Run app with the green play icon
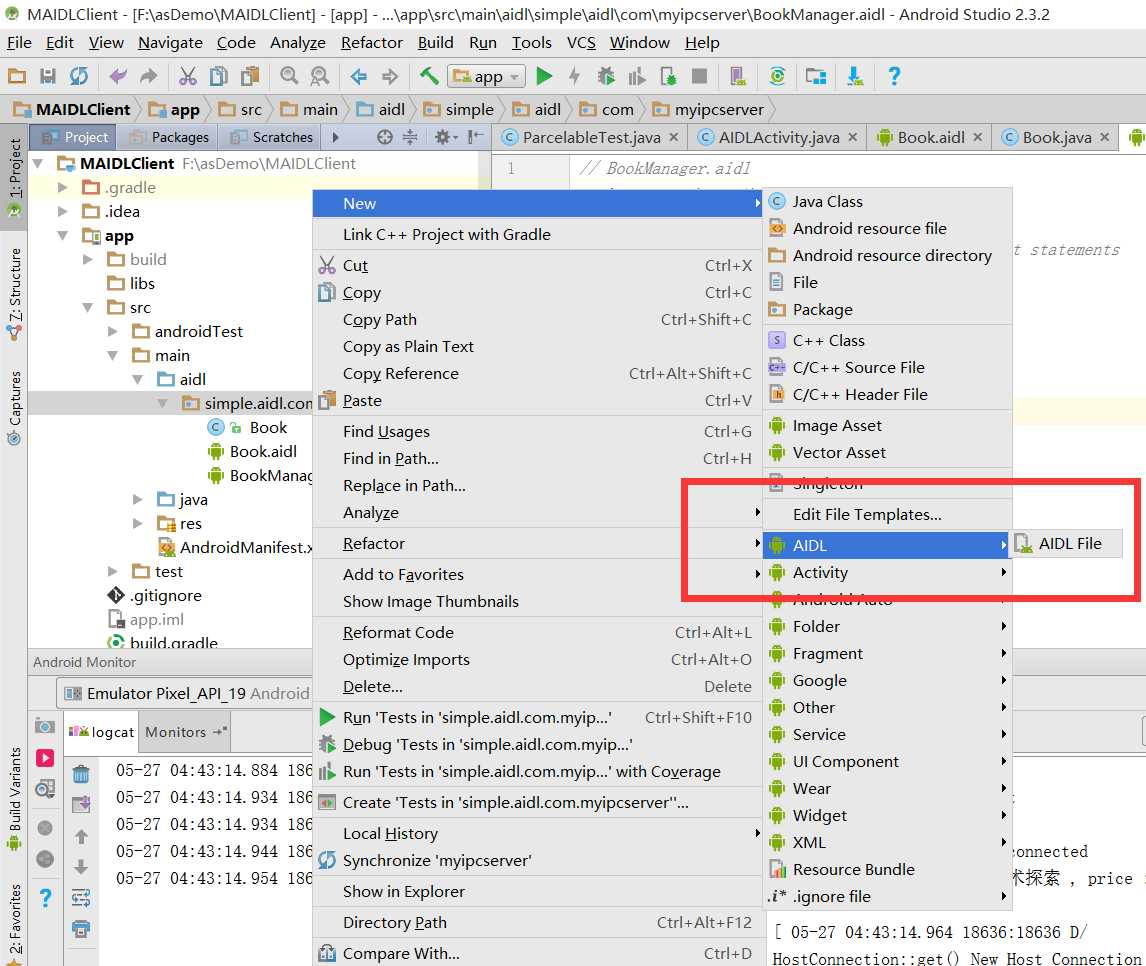Screen dimensions: 1146x966 pos(543,76)
